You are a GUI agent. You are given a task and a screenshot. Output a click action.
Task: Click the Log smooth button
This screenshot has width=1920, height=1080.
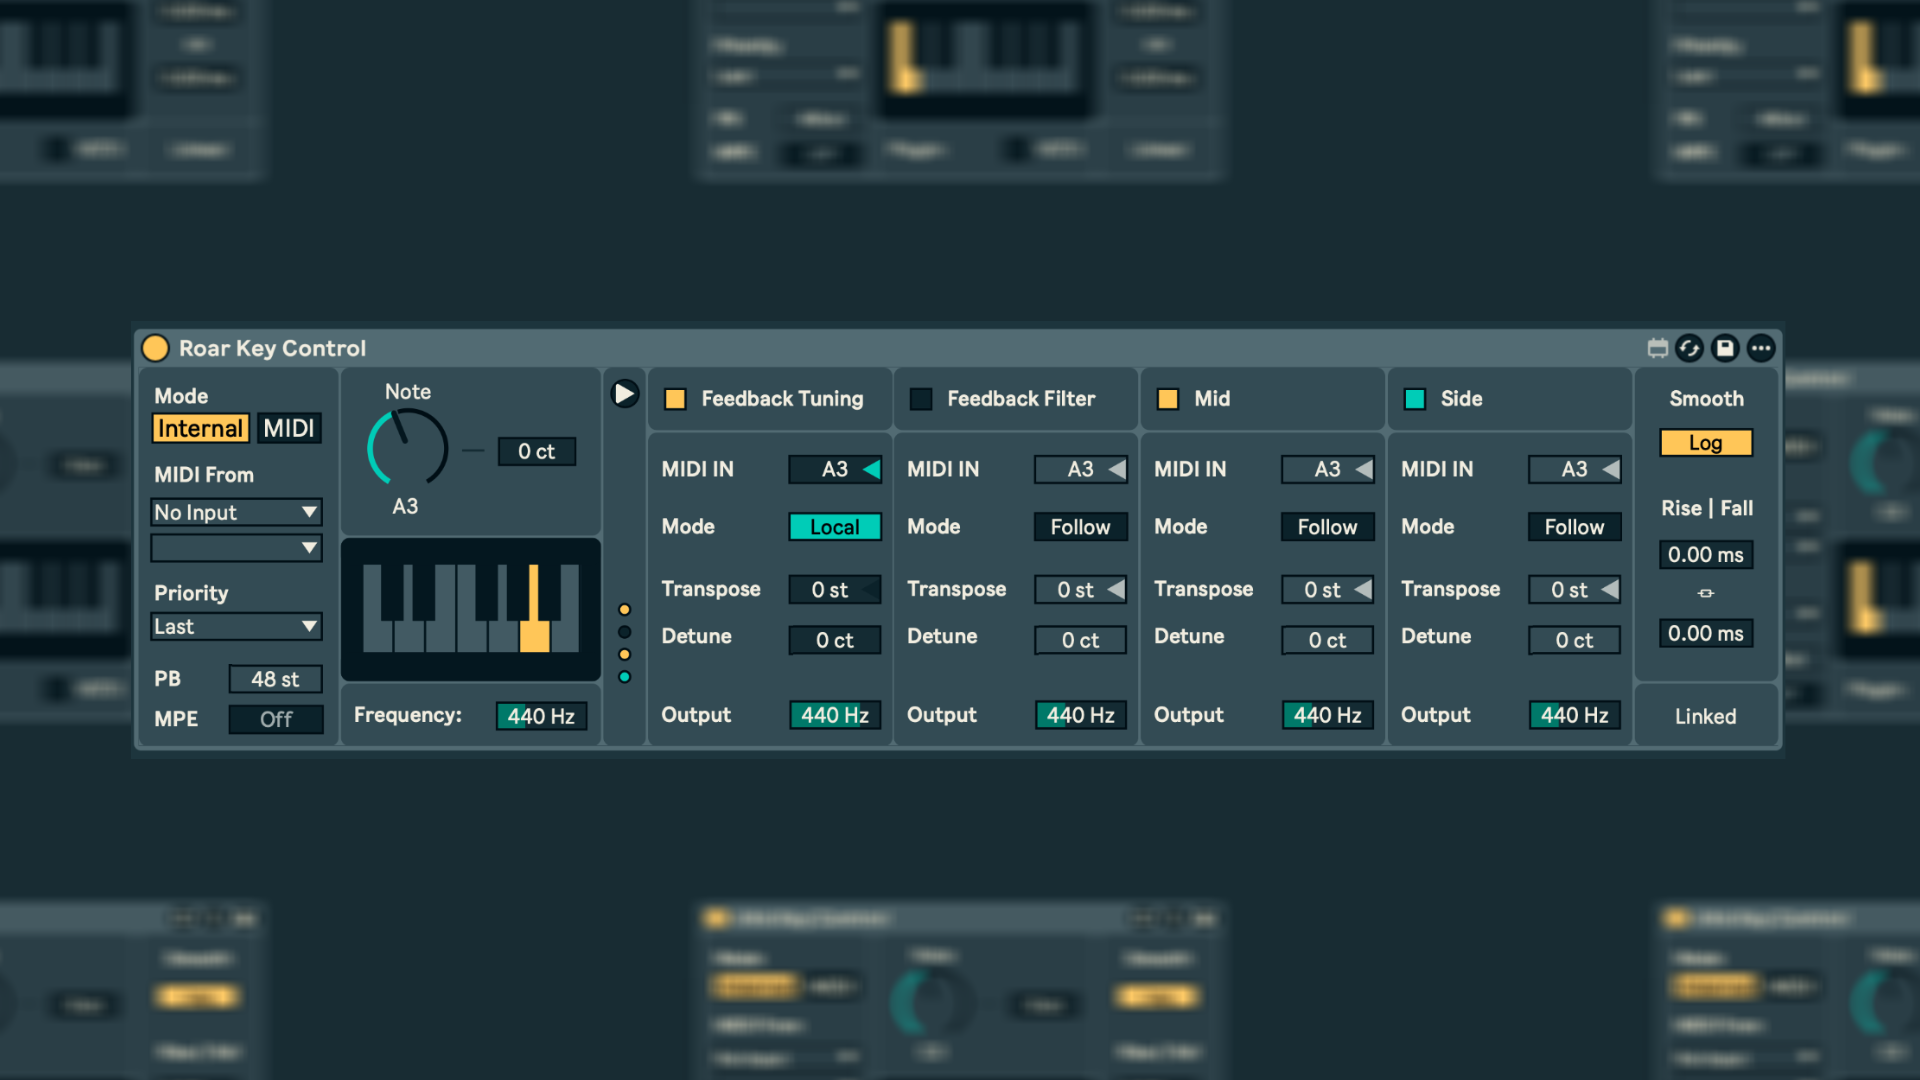[1705, 443]
